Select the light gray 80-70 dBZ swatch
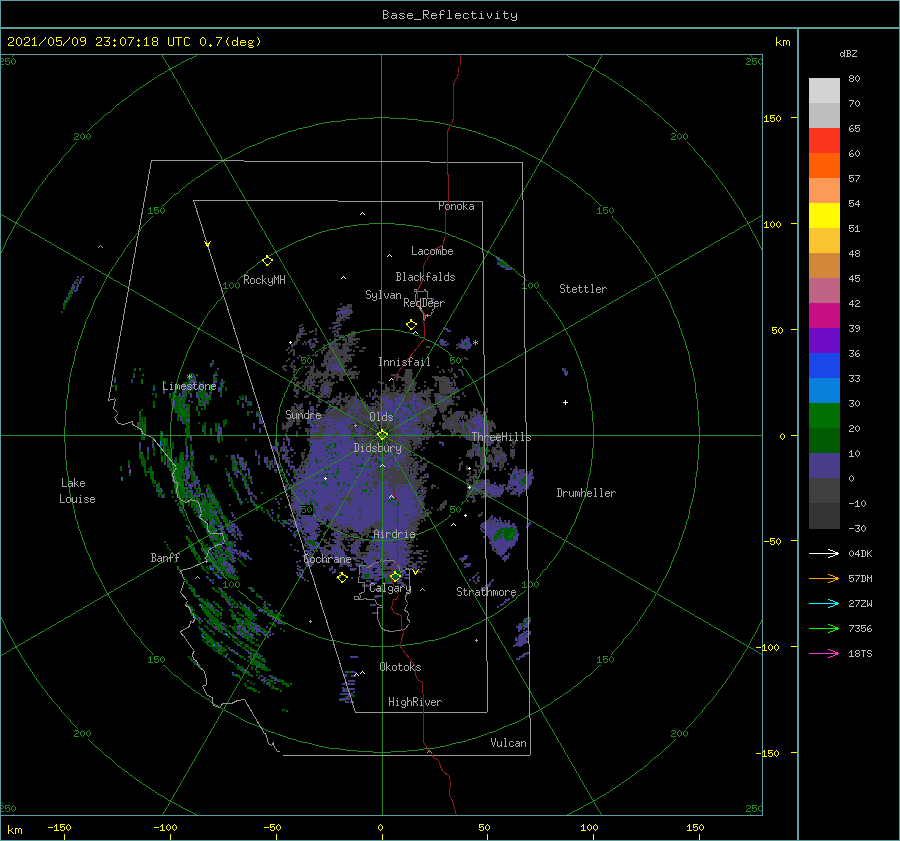Screen dimensions: 900x841 824,91
